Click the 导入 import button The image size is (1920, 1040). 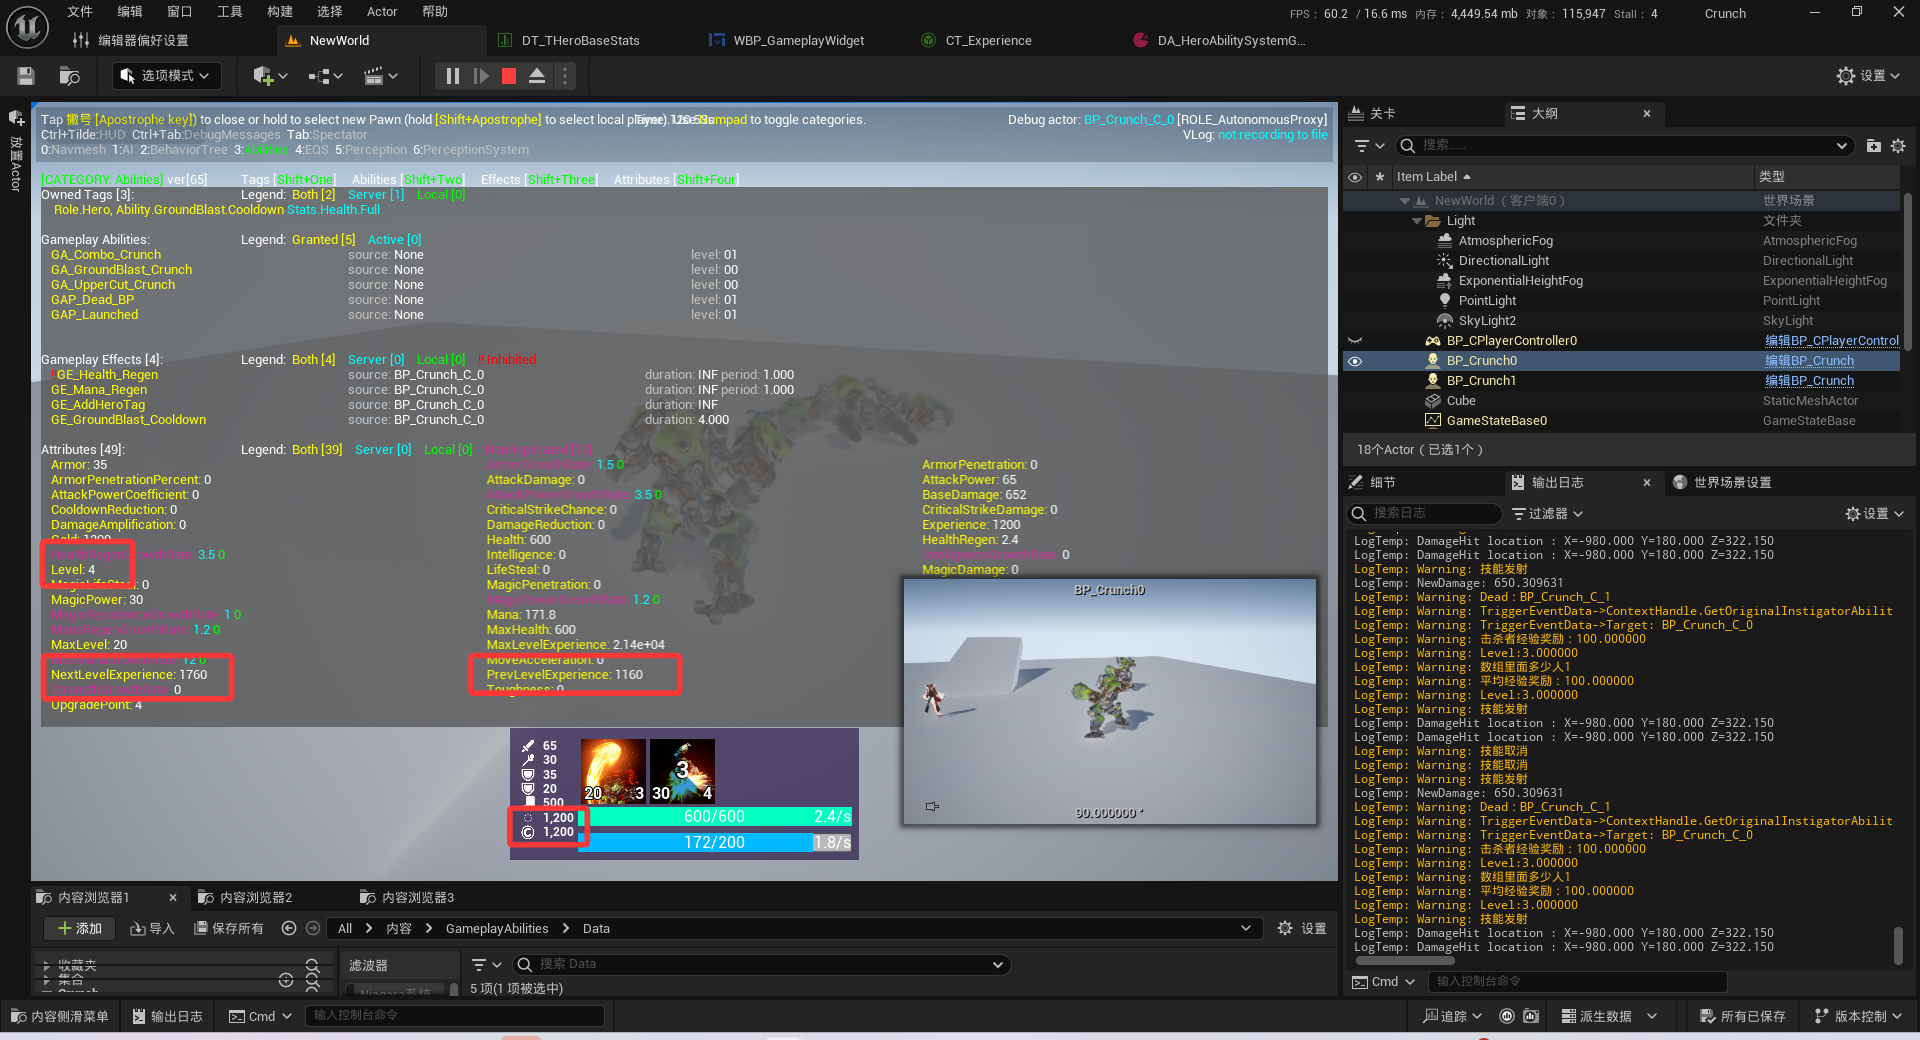pos(152,929)
